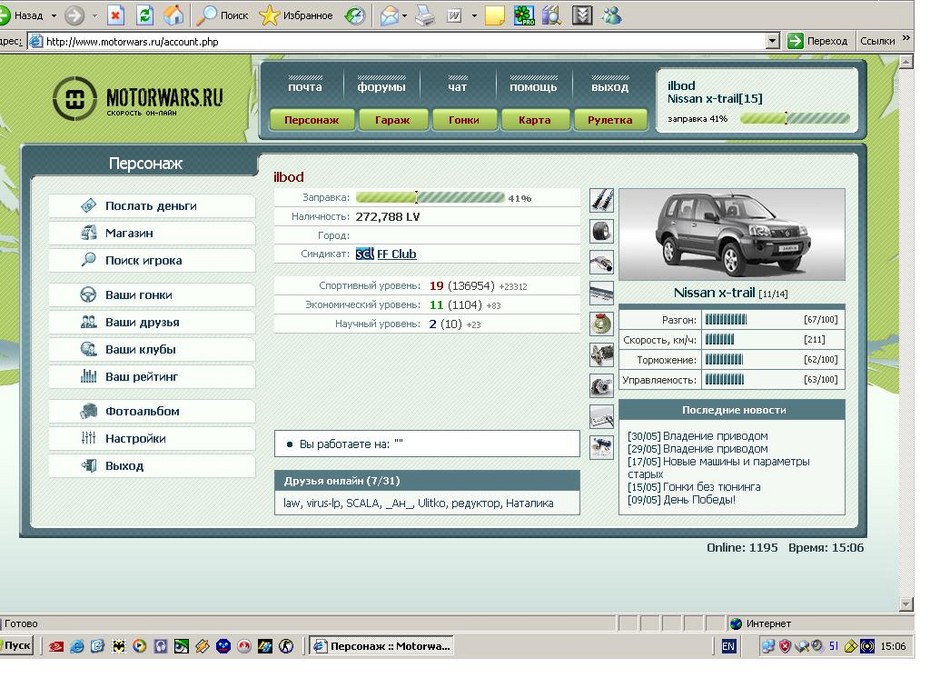The width and height of the screenshot is (930, 698).
Task: Click the Nissan x-trail car photo
Action: point(732,235)
